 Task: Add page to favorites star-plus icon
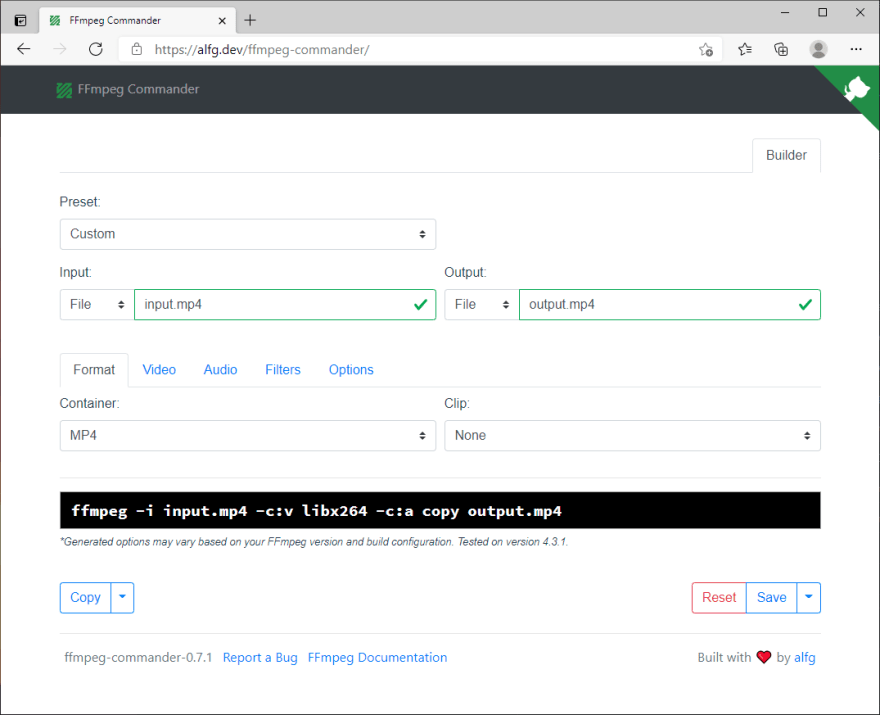pos(706,49)
